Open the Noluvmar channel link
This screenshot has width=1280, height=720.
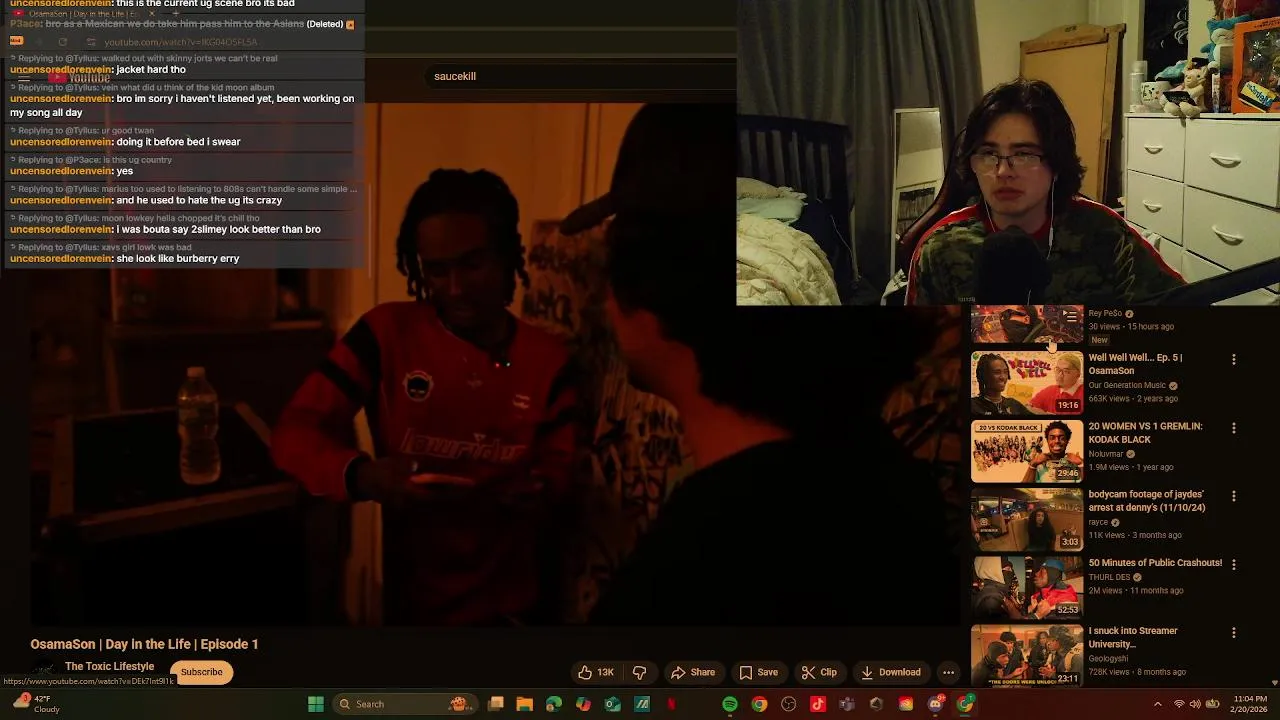[x=1106, y=454]
